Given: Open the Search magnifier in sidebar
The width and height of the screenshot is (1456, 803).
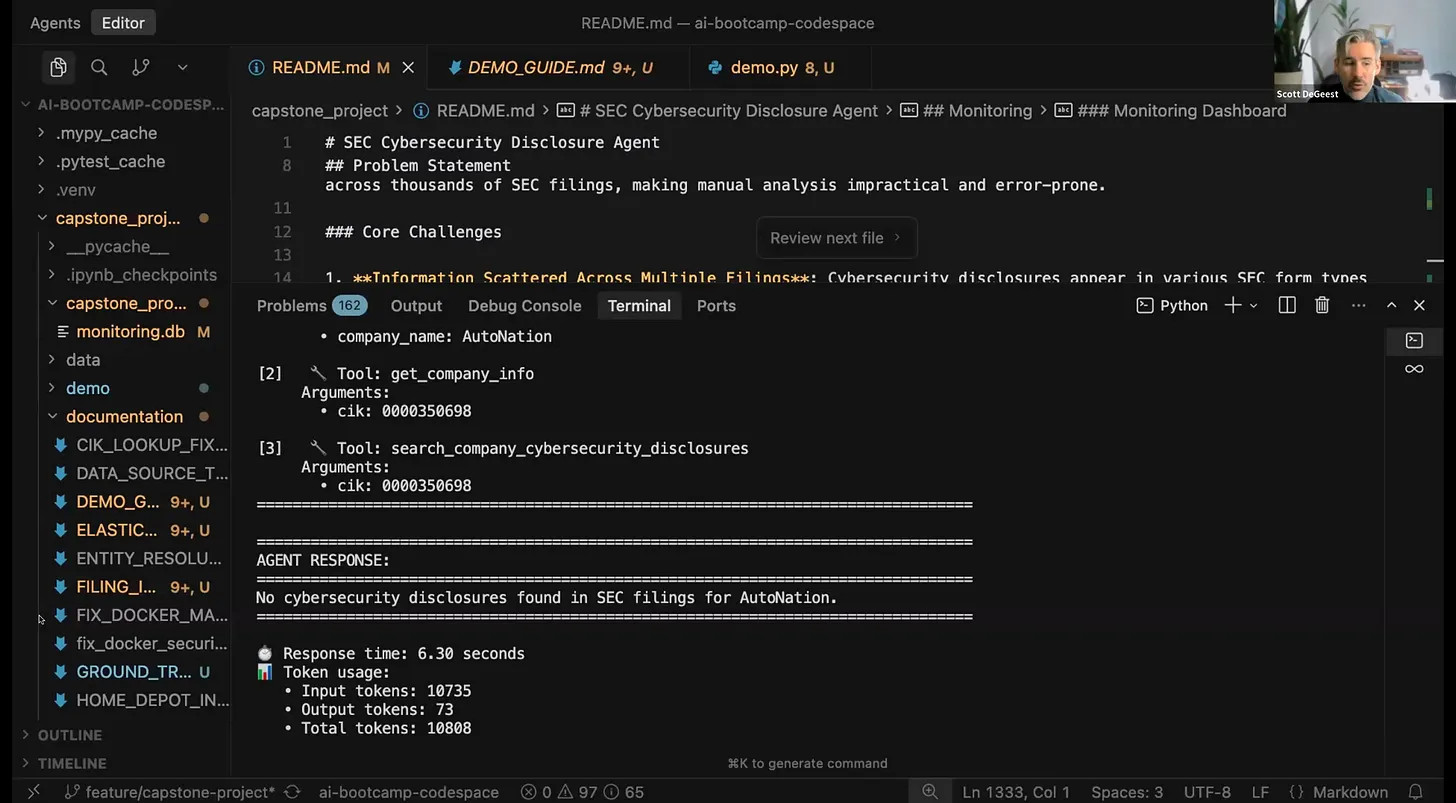Looking at the screenshot, I should (99, 67).
